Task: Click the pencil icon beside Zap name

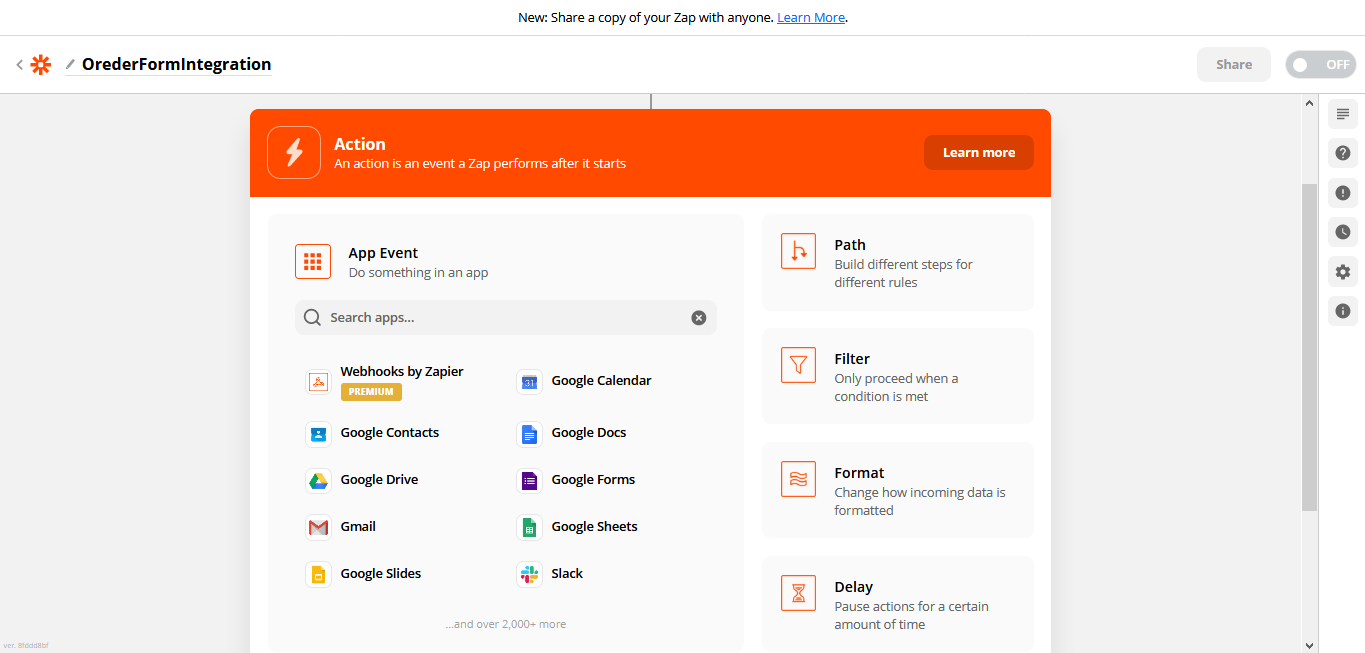Action: 70,65
